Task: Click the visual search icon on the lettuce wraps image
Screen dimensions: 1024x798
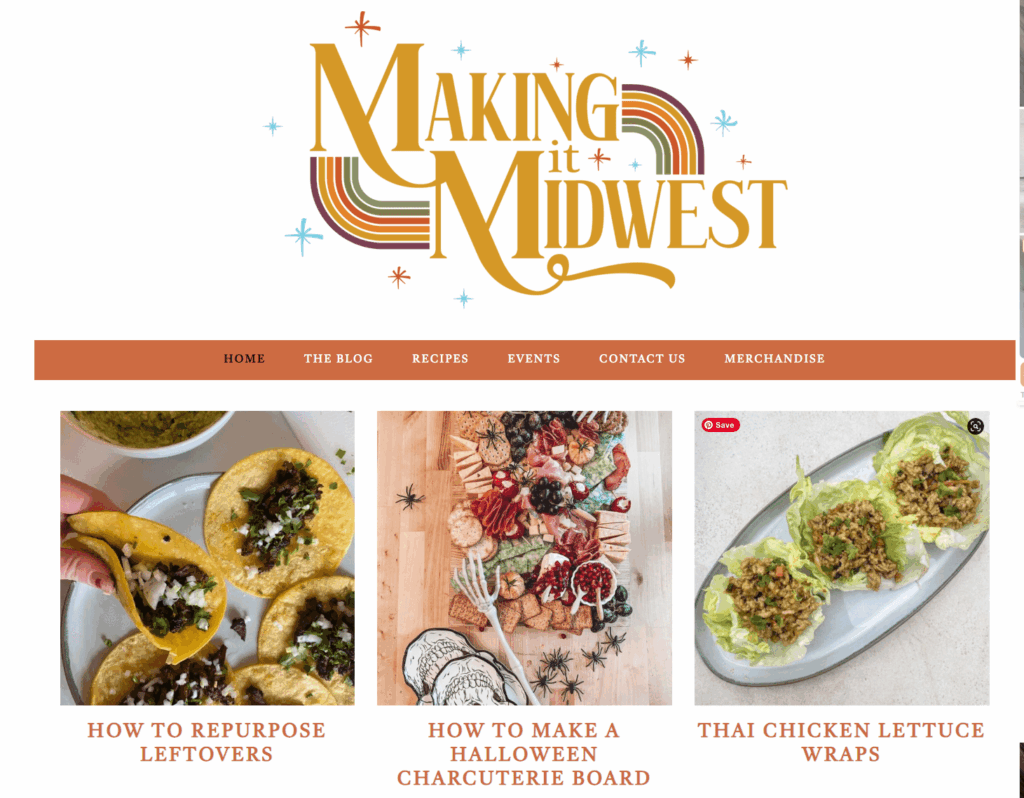Action: click(x=975, y=426)
